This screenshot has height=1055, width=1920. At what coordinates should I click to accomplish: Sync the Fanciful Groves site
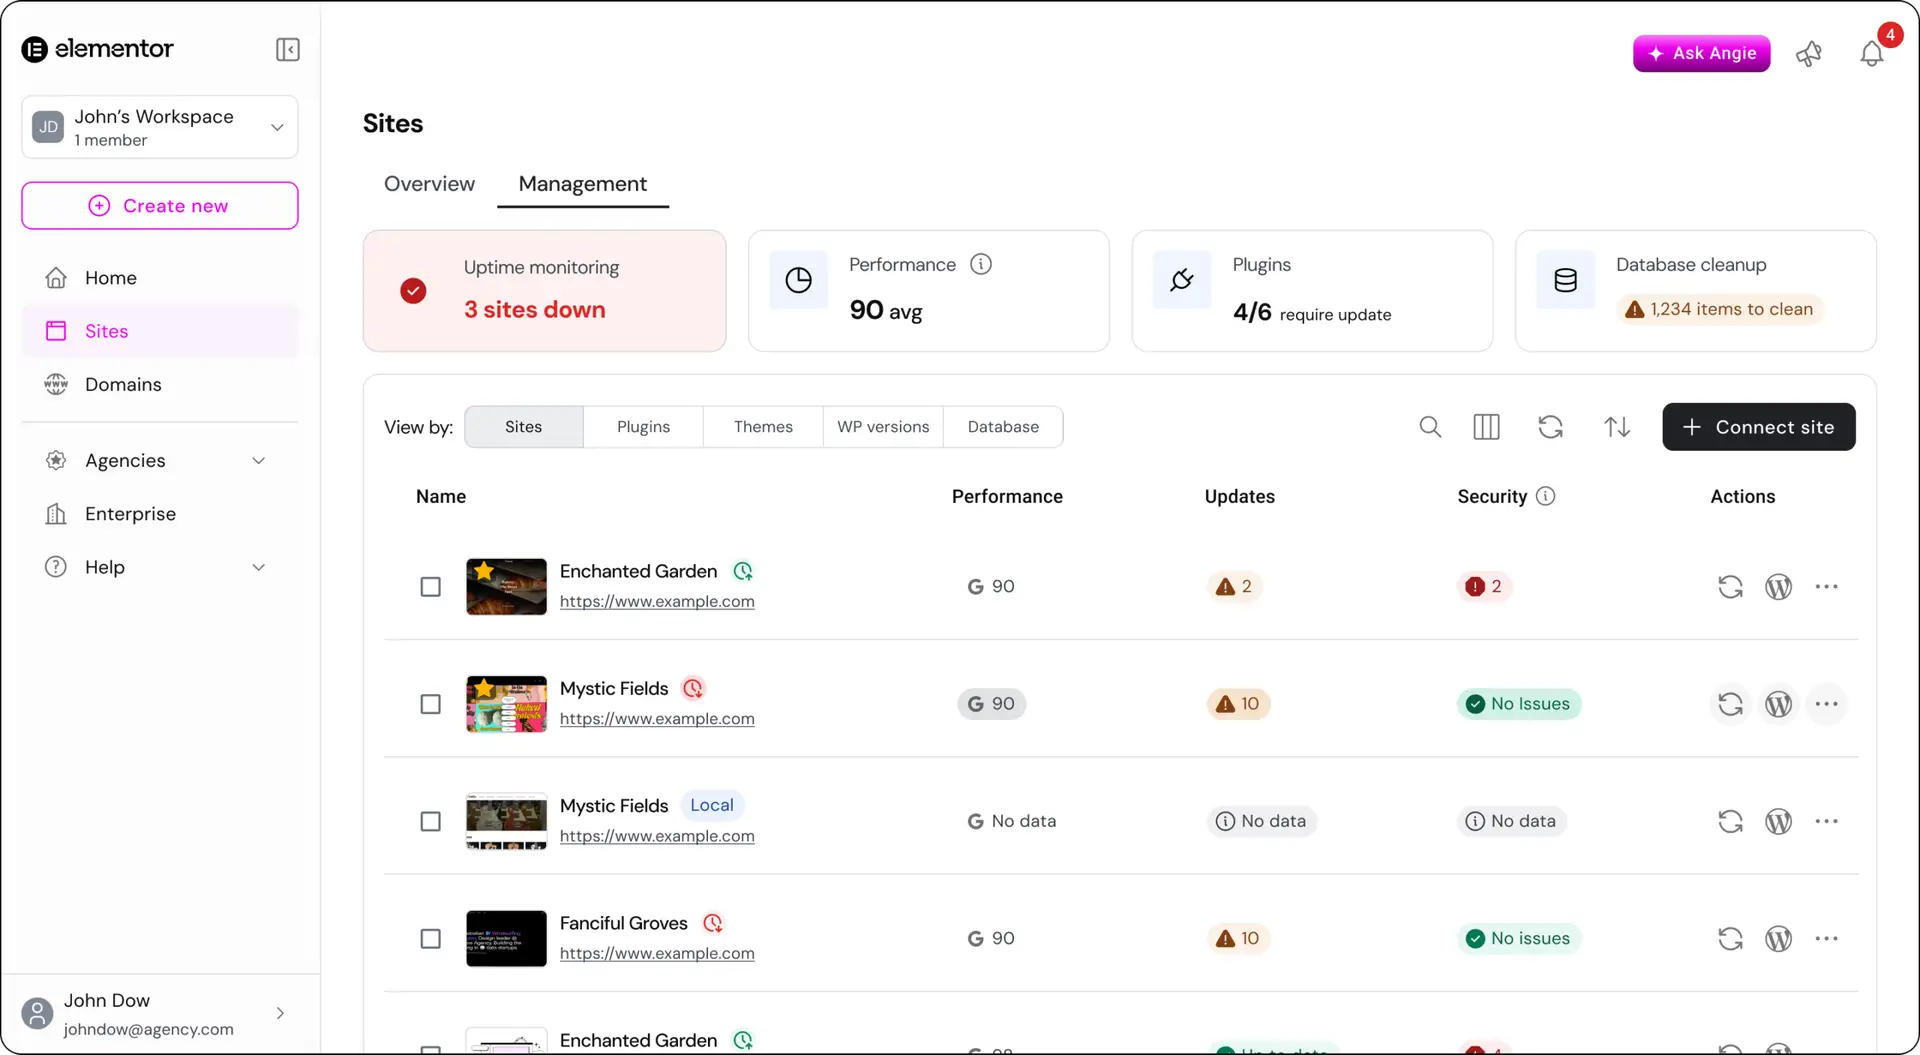1730,938
